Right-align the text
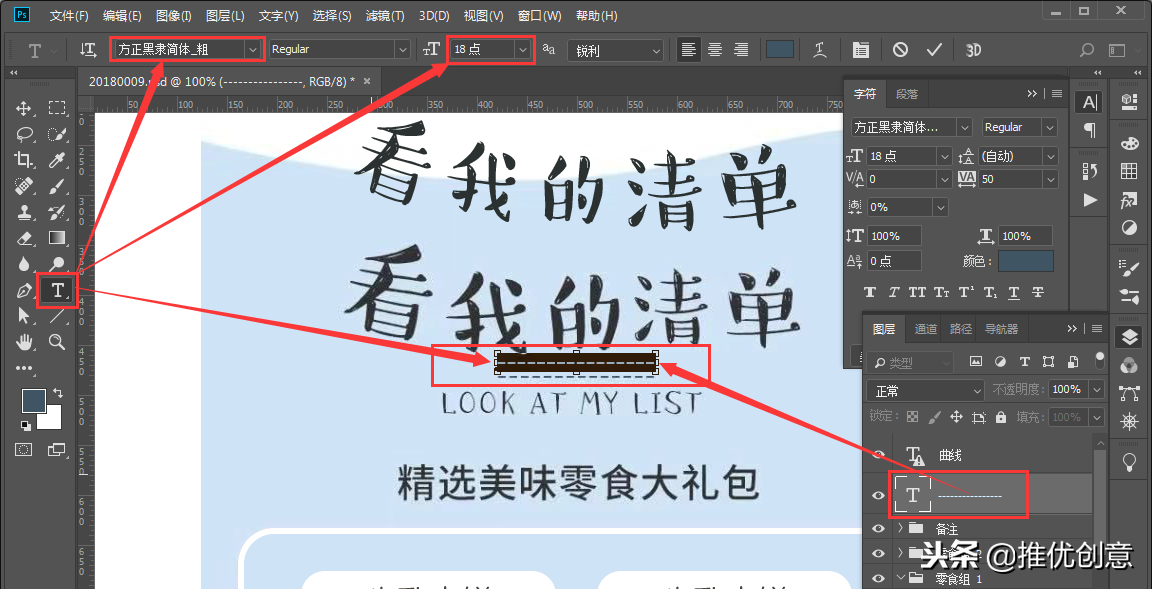Screen dimensions: 1152x589 pyautogui.click(x=741, y=49)
